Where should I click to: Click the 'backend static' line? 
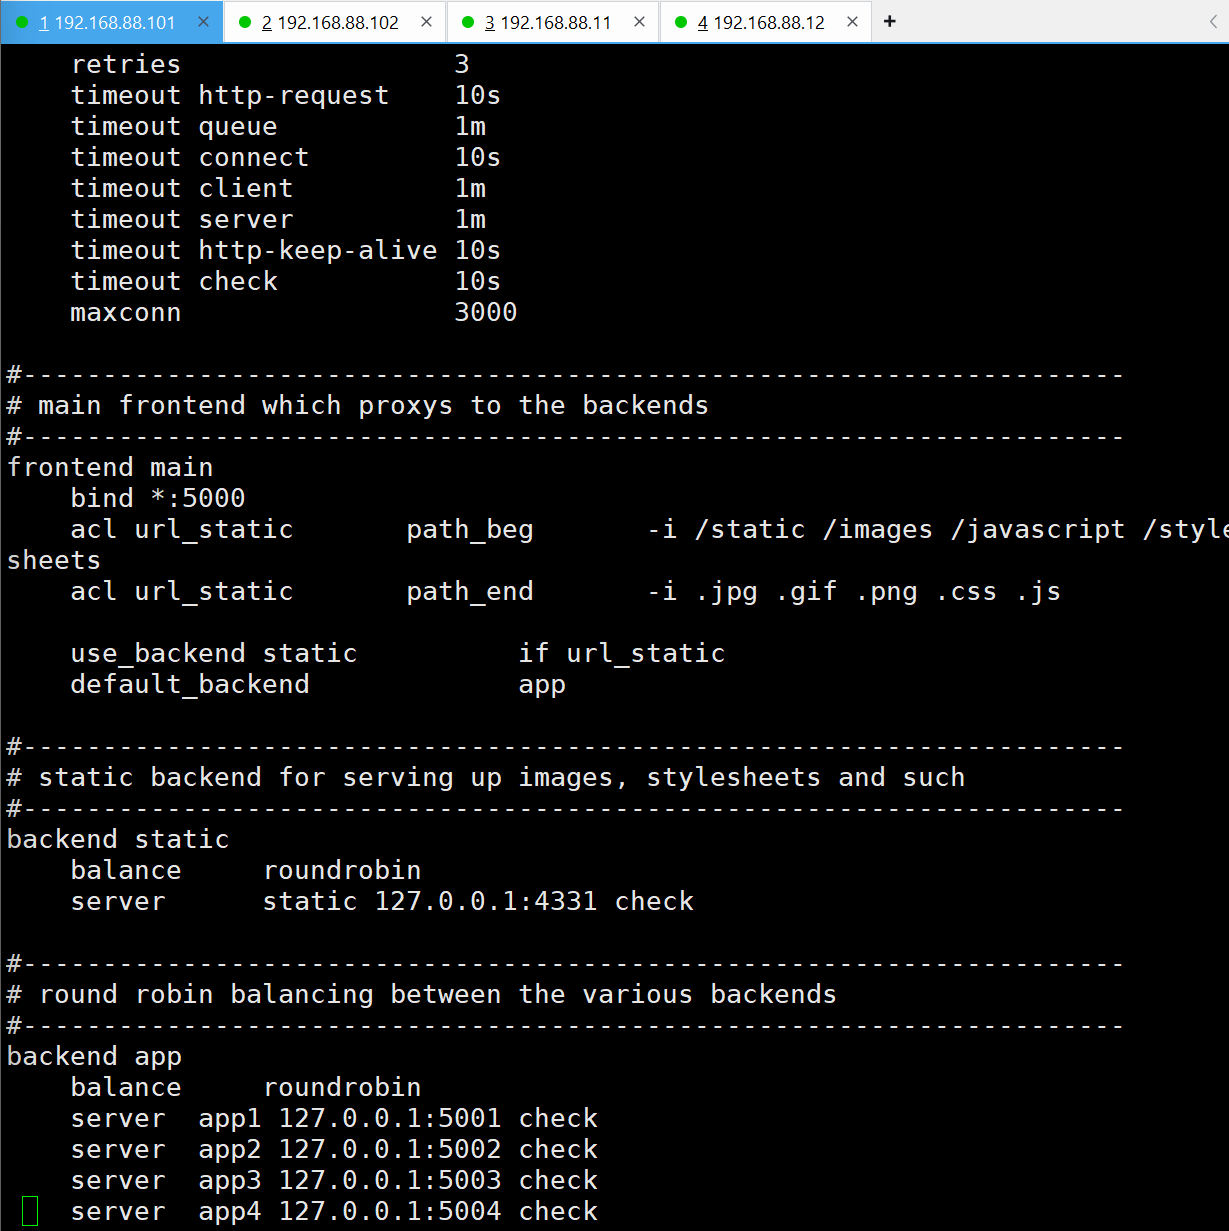coord(118,839)
